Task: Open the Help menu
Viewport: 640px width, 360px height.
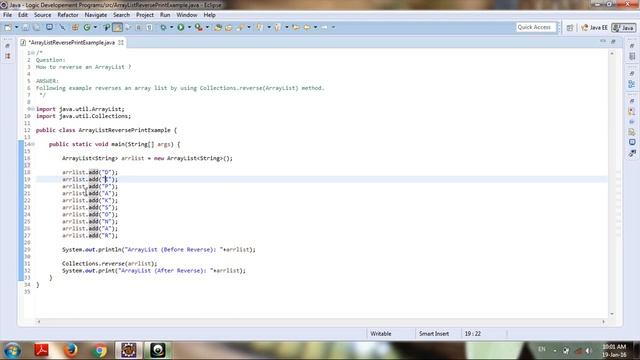Action: (209, 15)
